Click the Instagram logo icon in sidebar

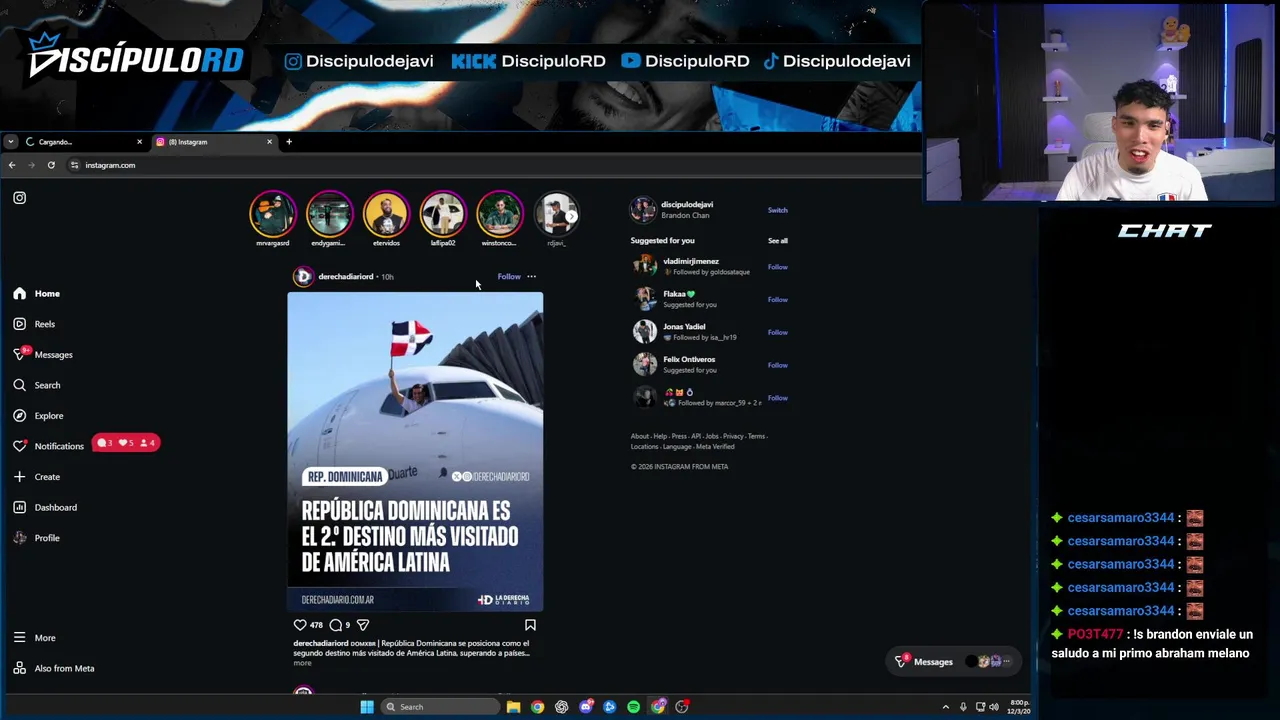click(x=19, y=198)
